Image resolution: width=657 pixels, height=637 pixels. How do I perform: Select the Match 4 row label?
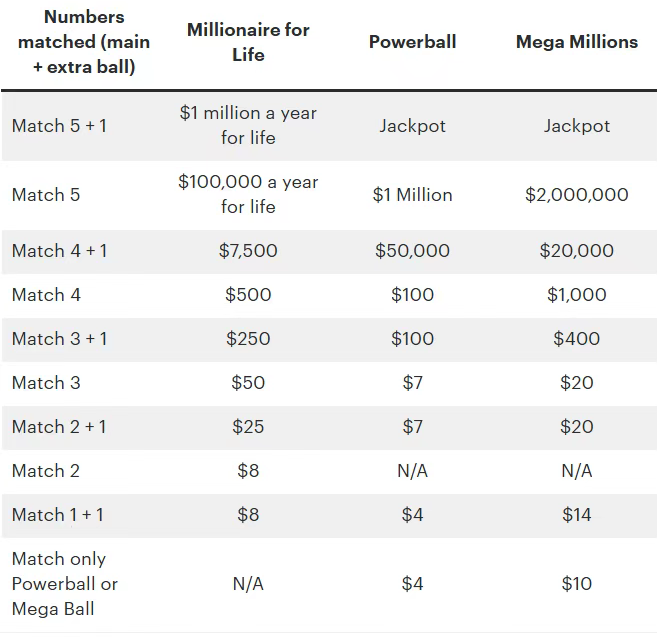click(46, 295)
